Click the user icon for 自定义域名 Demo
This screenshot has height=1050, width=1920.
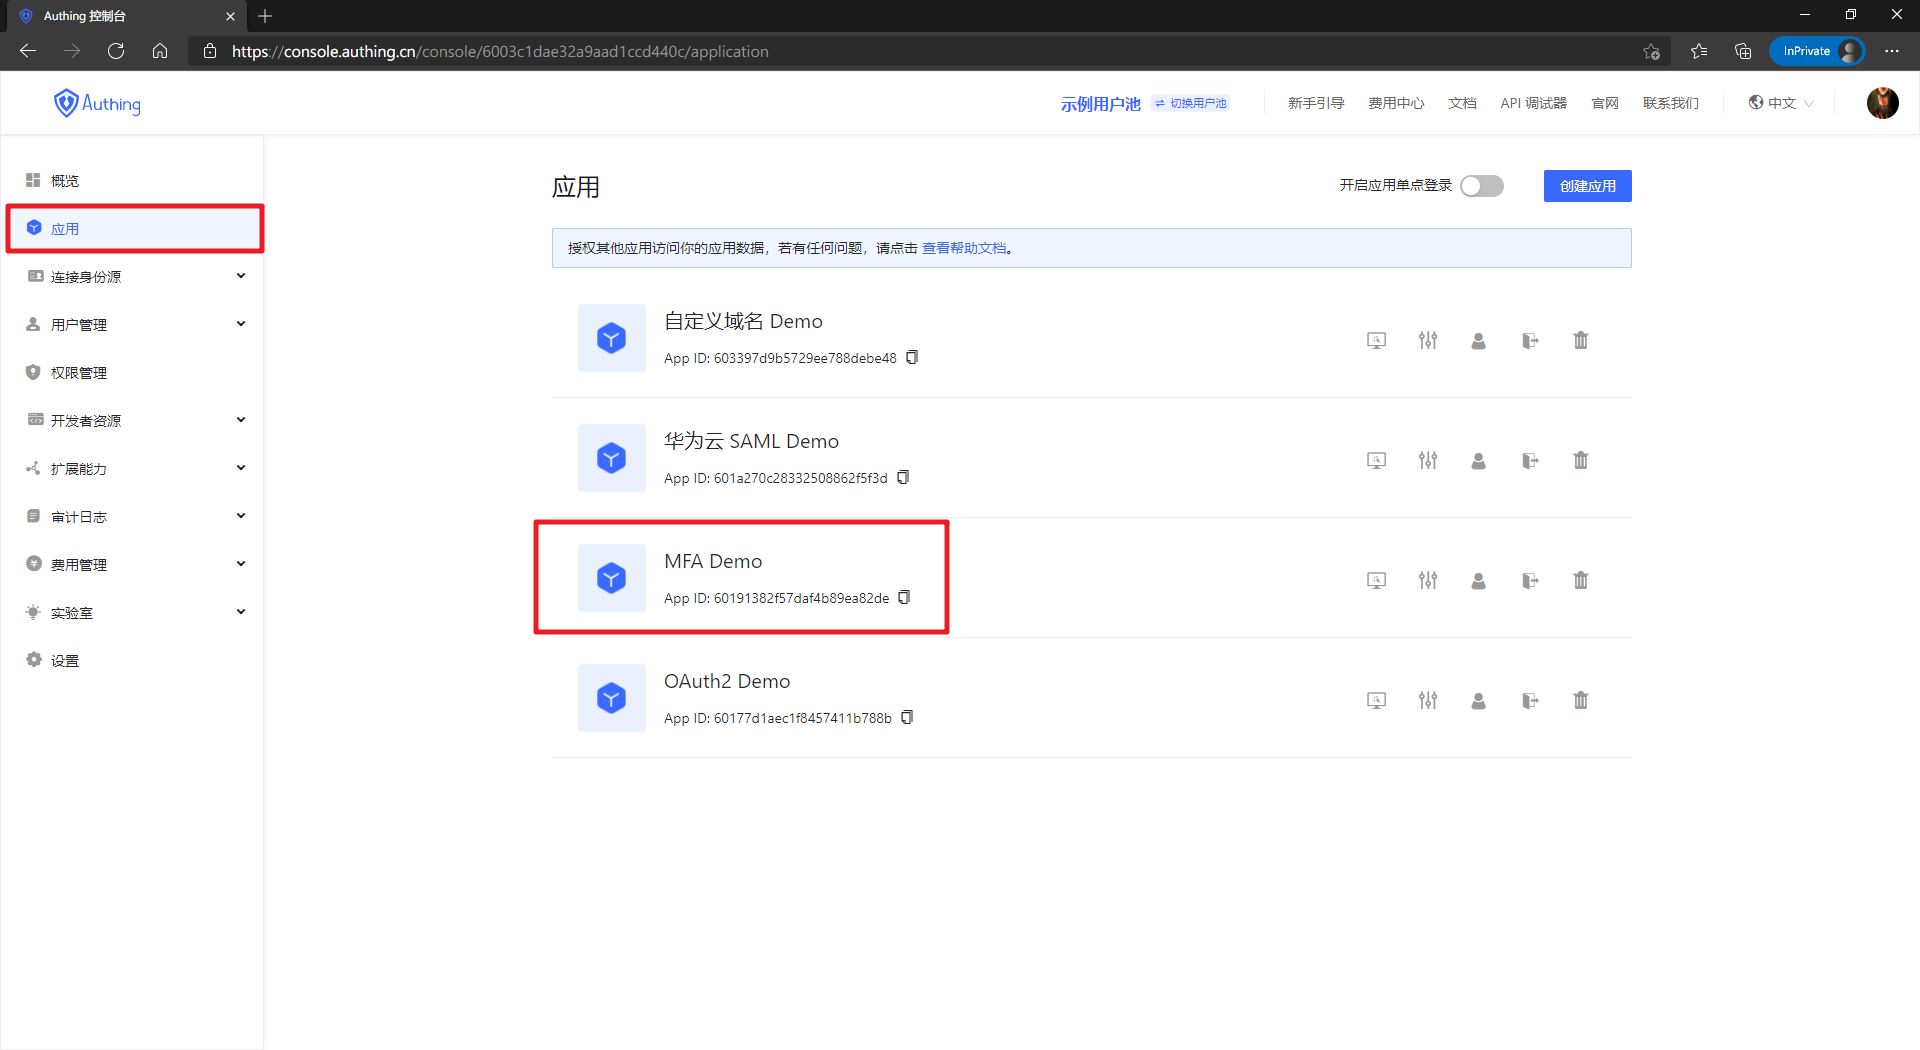(1479, 341)
